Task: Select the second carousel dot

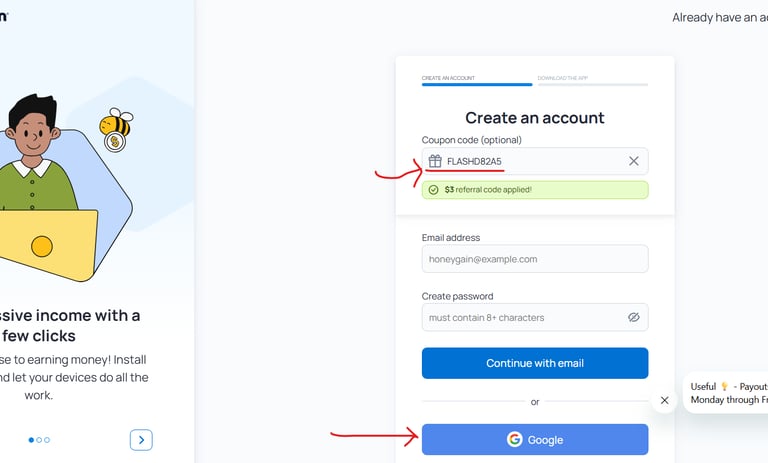Action: click(x=39, y=439)
